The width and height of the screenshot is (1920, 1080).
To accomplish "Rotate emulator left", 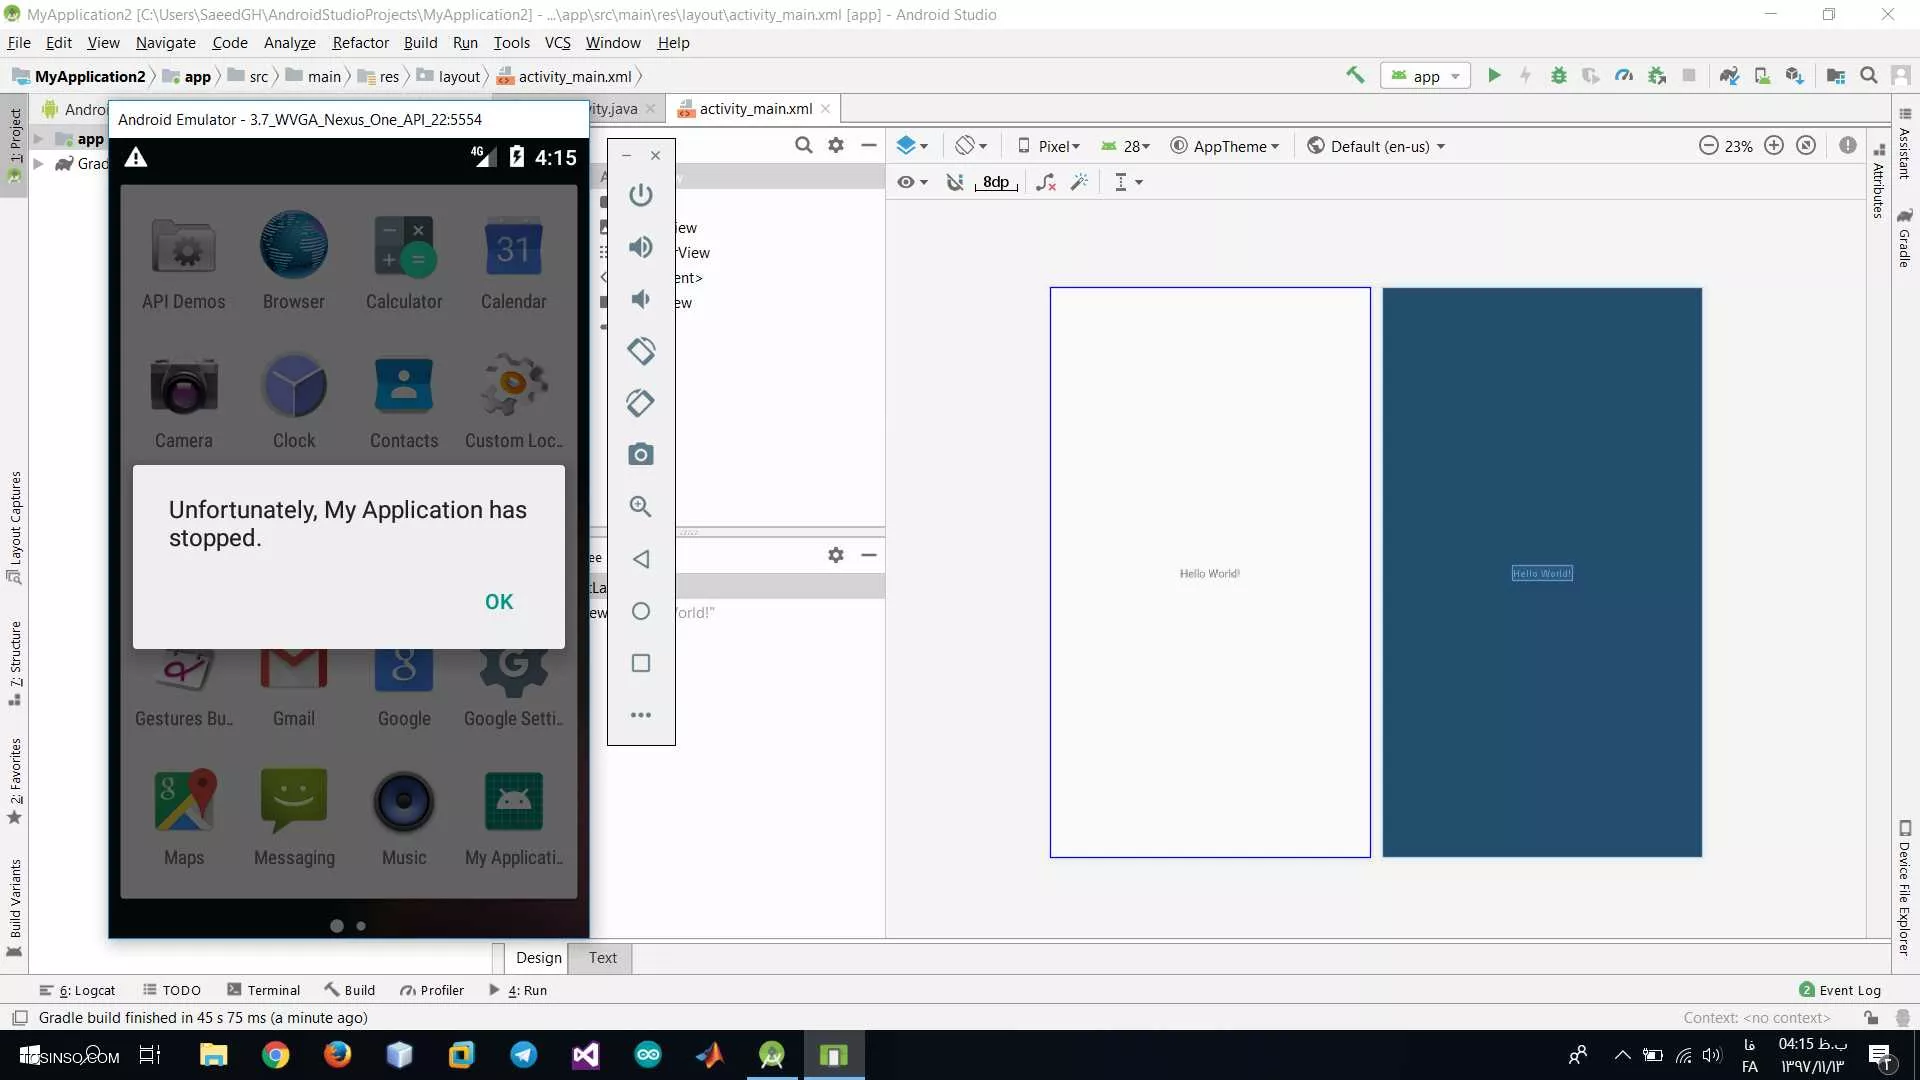I will (641, 351).
